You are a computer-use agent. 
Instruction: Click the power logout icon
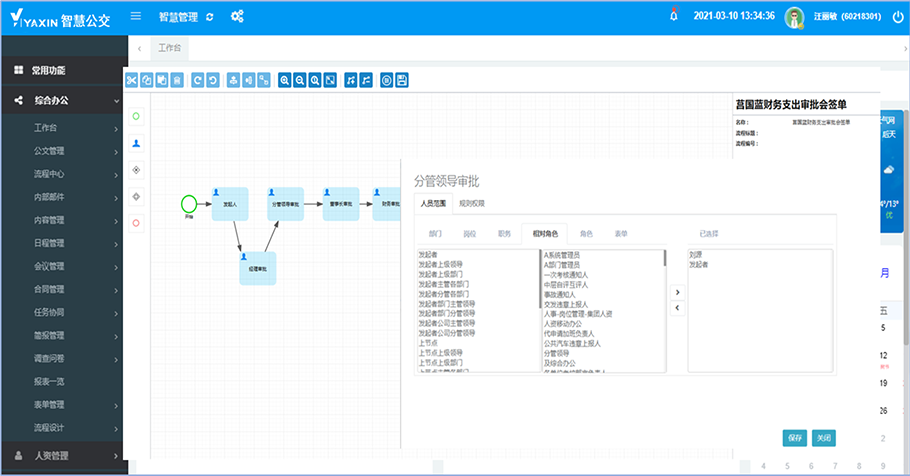coord(896,17)
